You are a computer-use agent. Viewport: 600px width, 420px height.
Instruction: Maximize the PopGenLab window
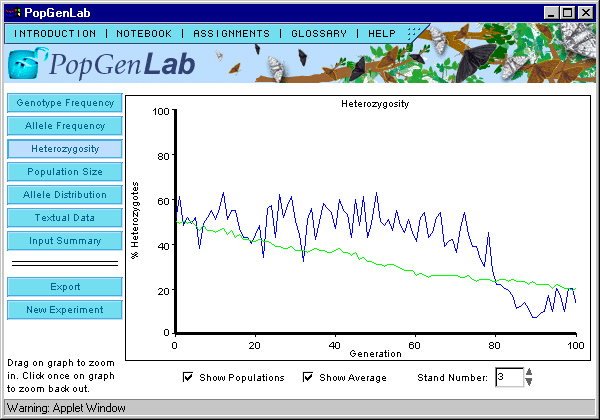pyautogui.click(x=568, y=13)
